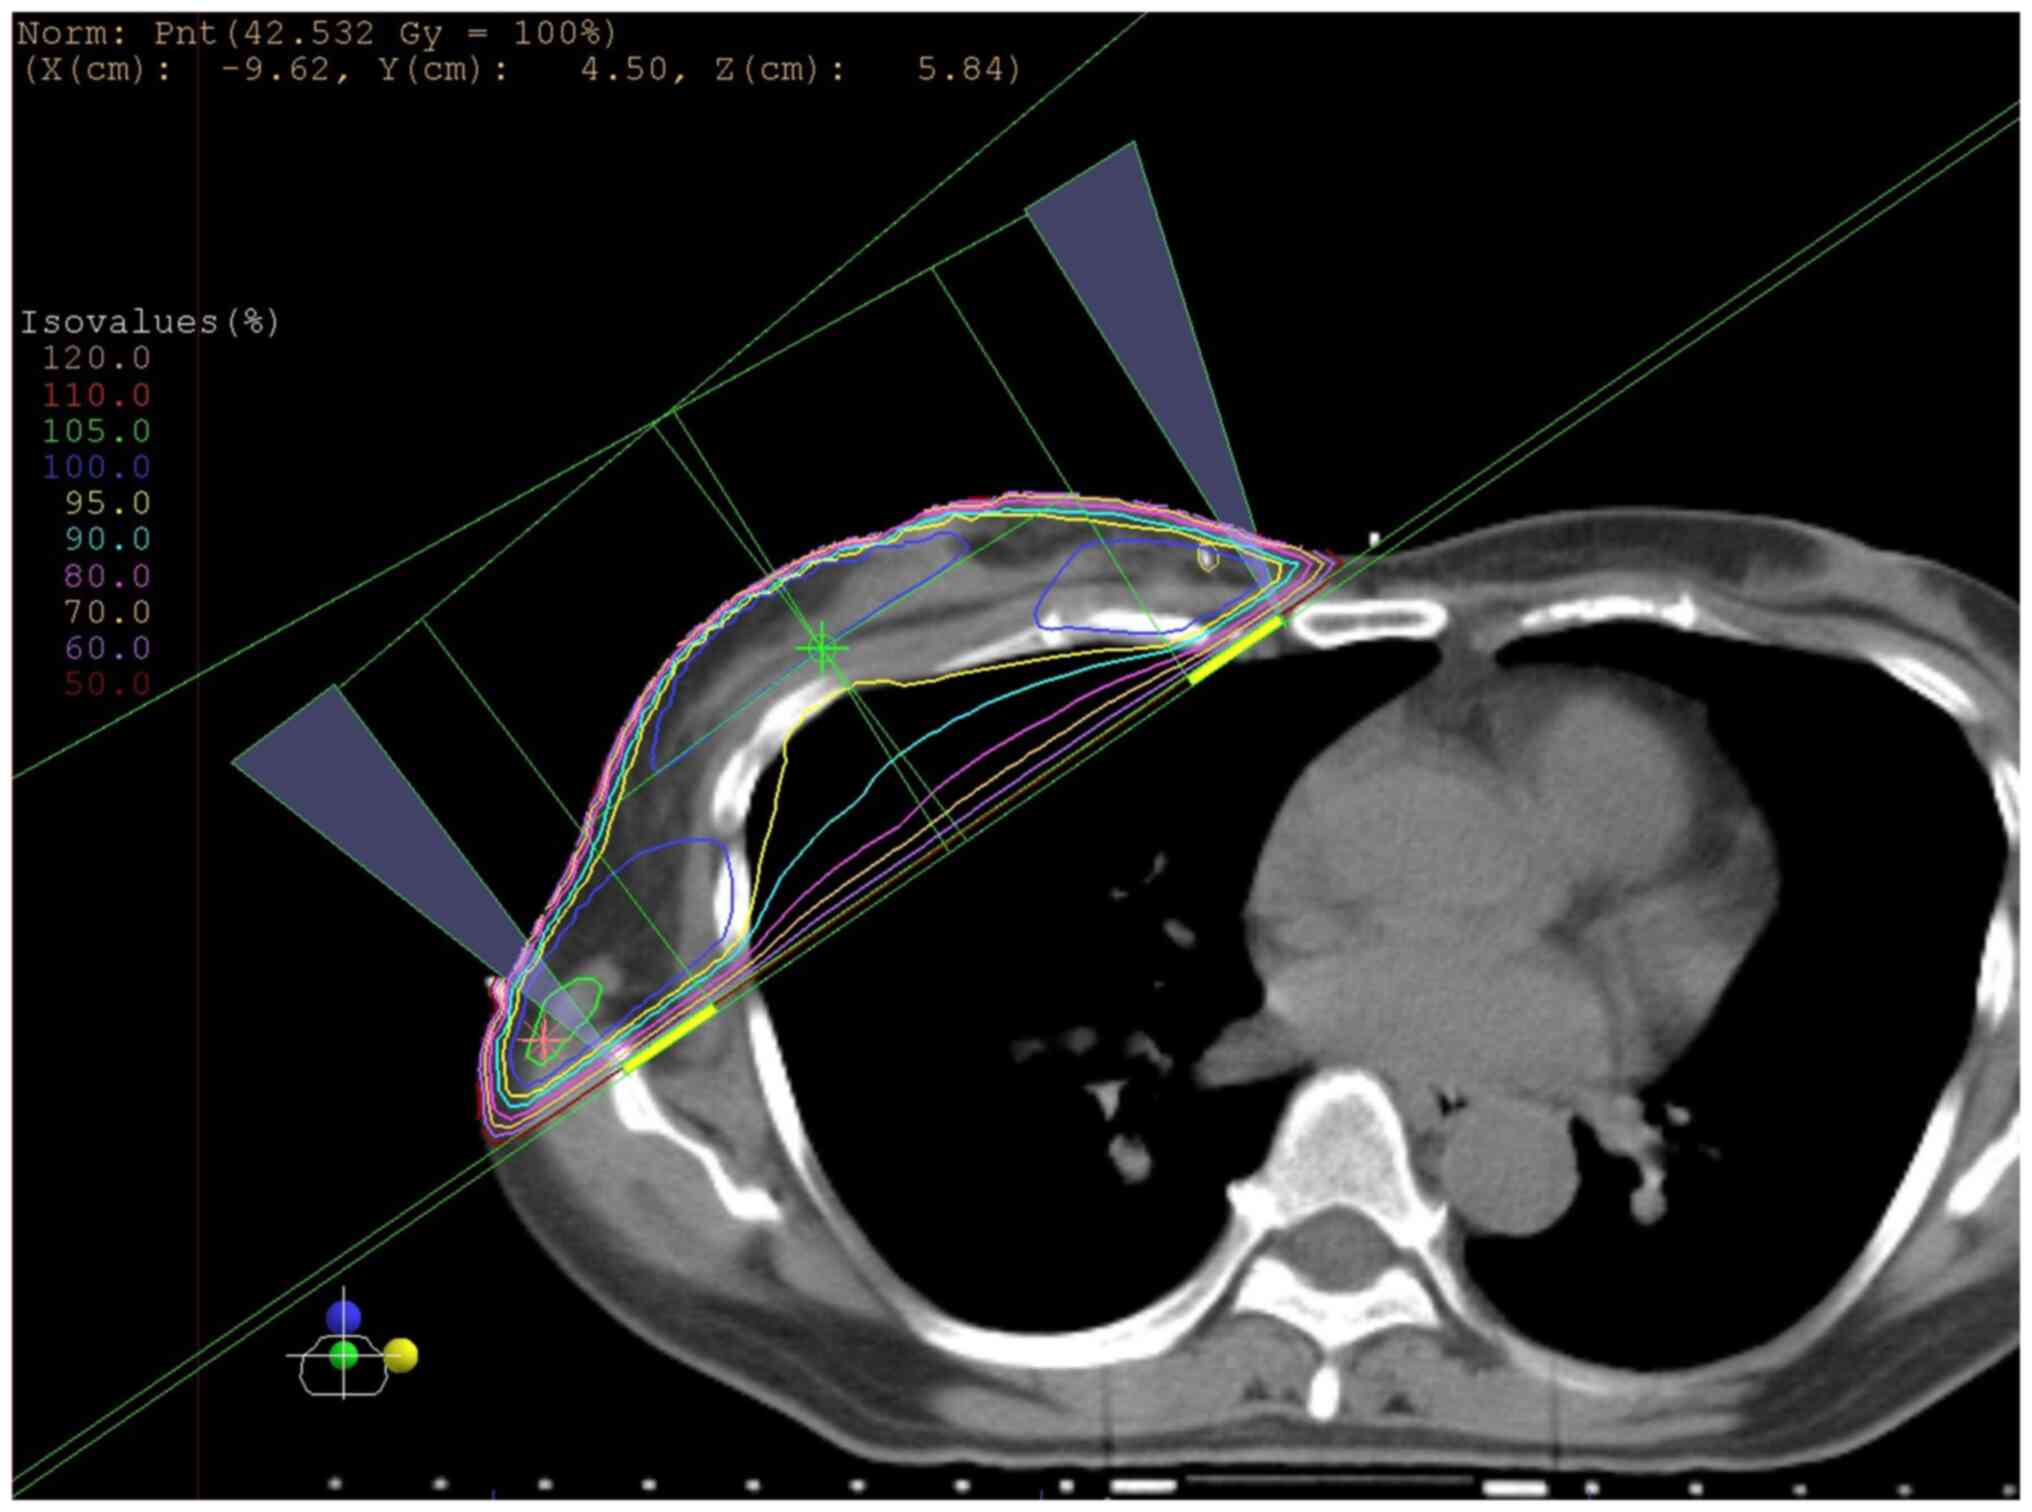Select the green isocenter crosshair marker

[x=822, y=649]
